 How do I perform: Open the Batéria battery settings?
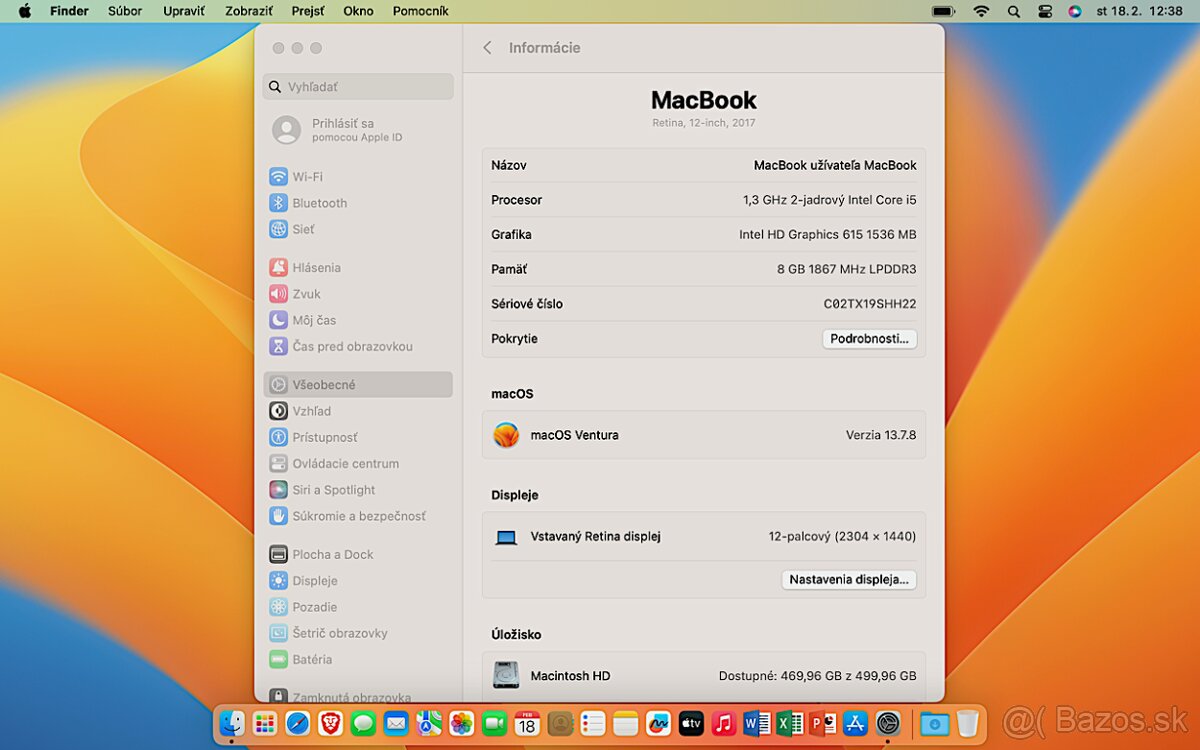coord(311,659)
